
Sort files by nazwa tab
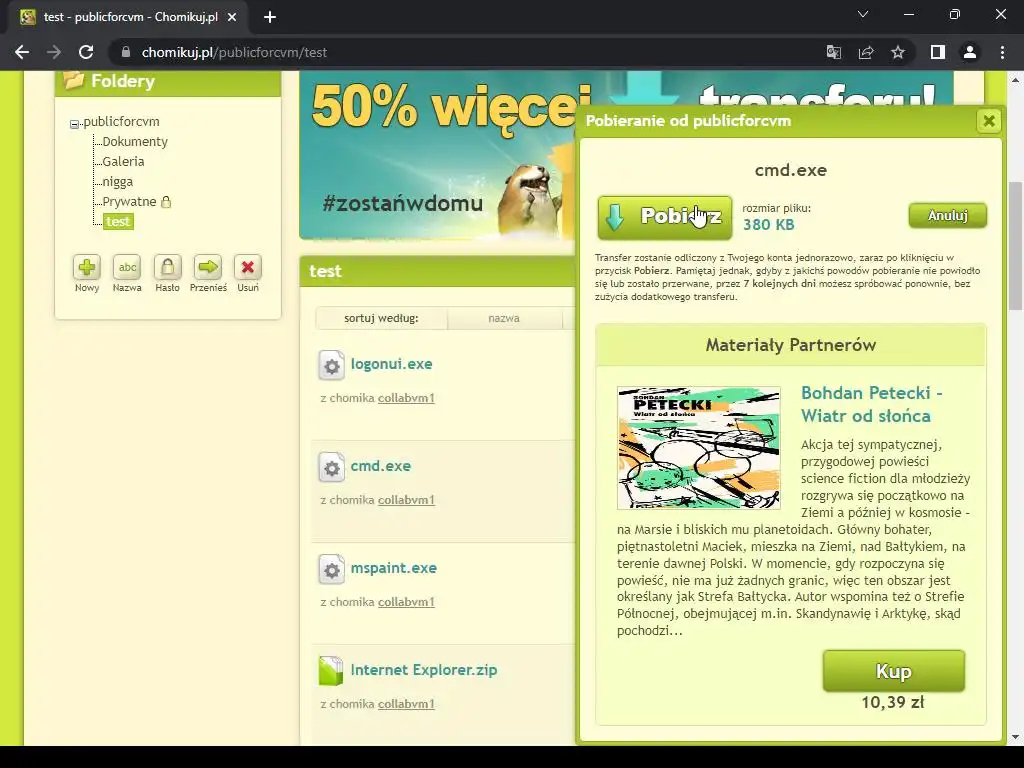pyautogui.click(x=504, y=318)
